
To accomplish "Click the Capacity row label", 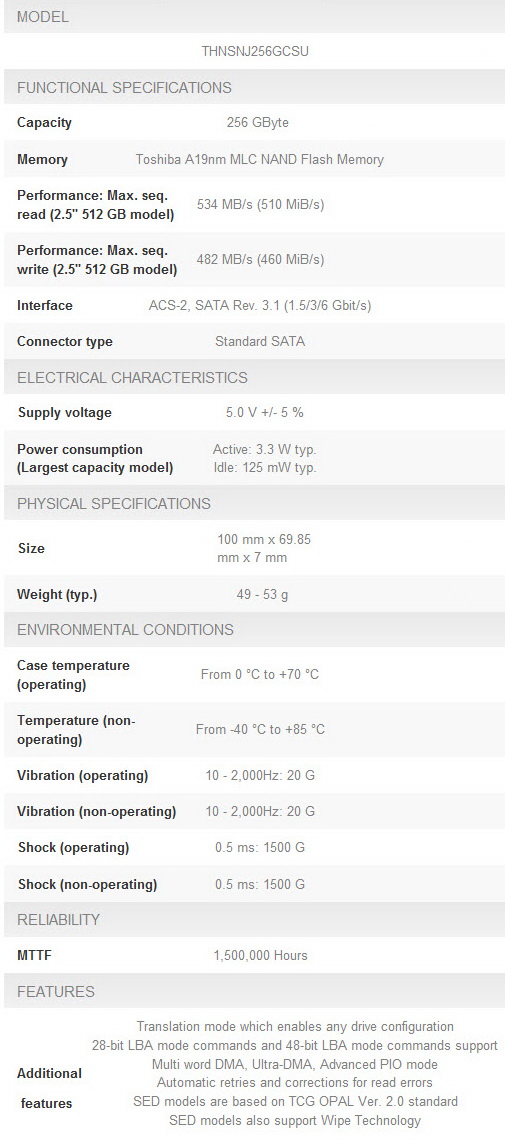I will pos(44,122).
